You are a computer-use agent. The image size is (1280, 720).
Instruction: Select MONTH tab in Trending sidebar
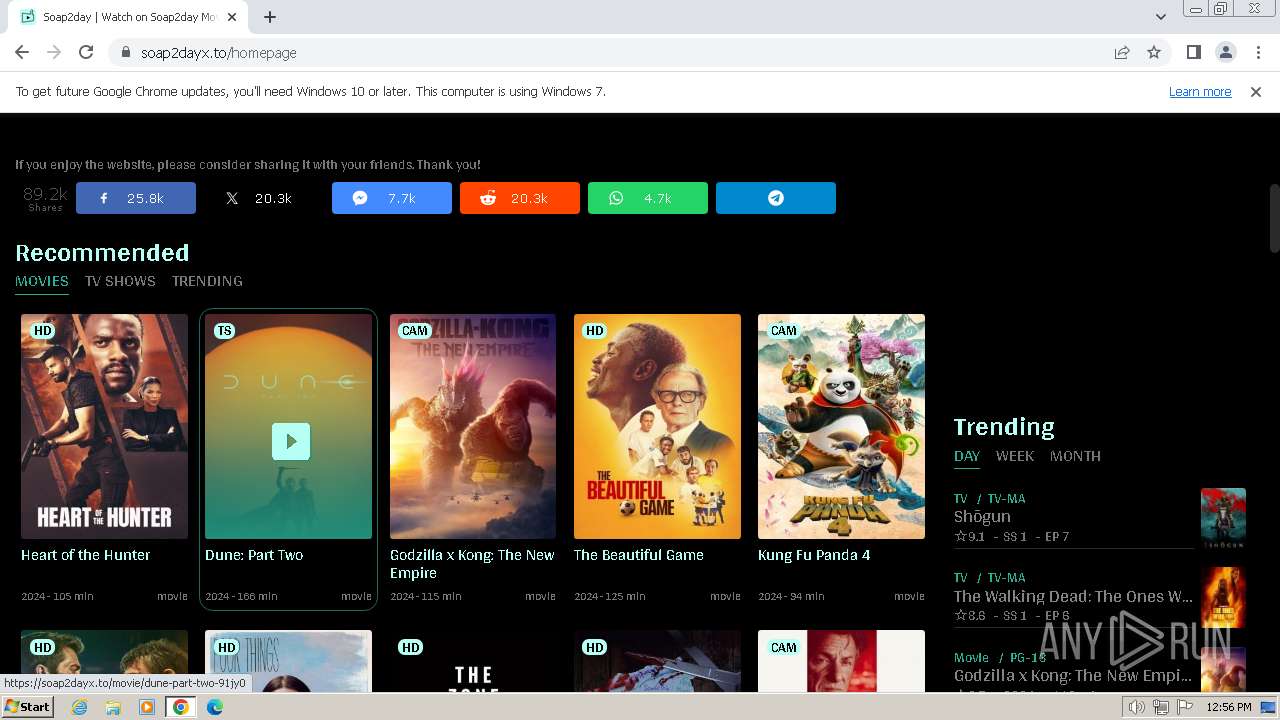1075,456
